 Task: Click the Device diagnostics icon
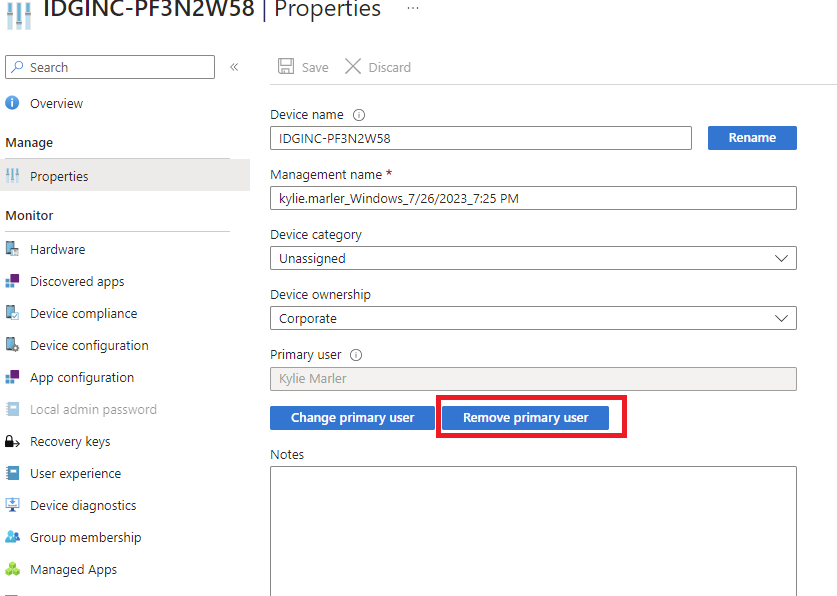point(12,505)
